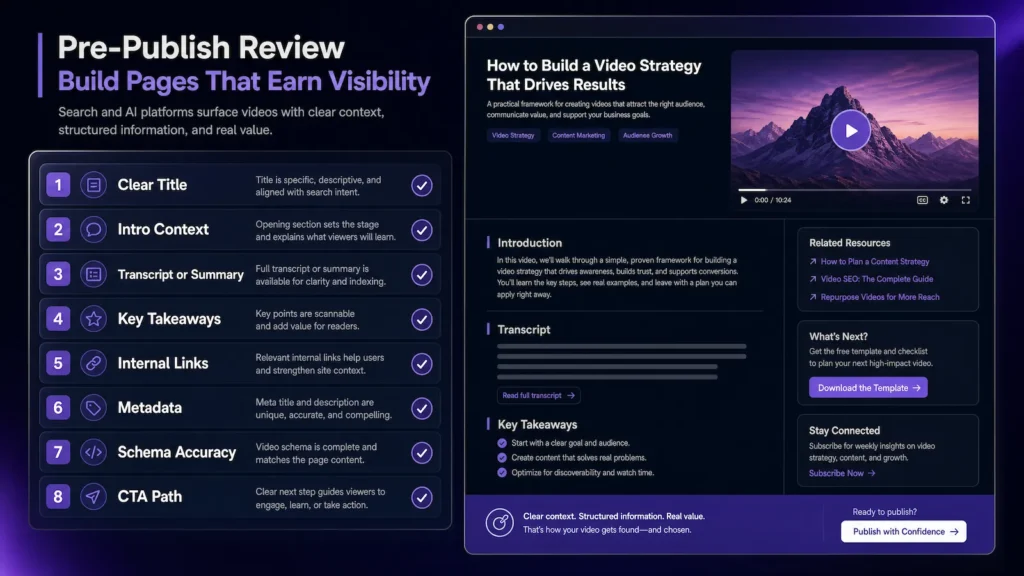
Task: Click the number 2 badge
Action: coord(58,230)
